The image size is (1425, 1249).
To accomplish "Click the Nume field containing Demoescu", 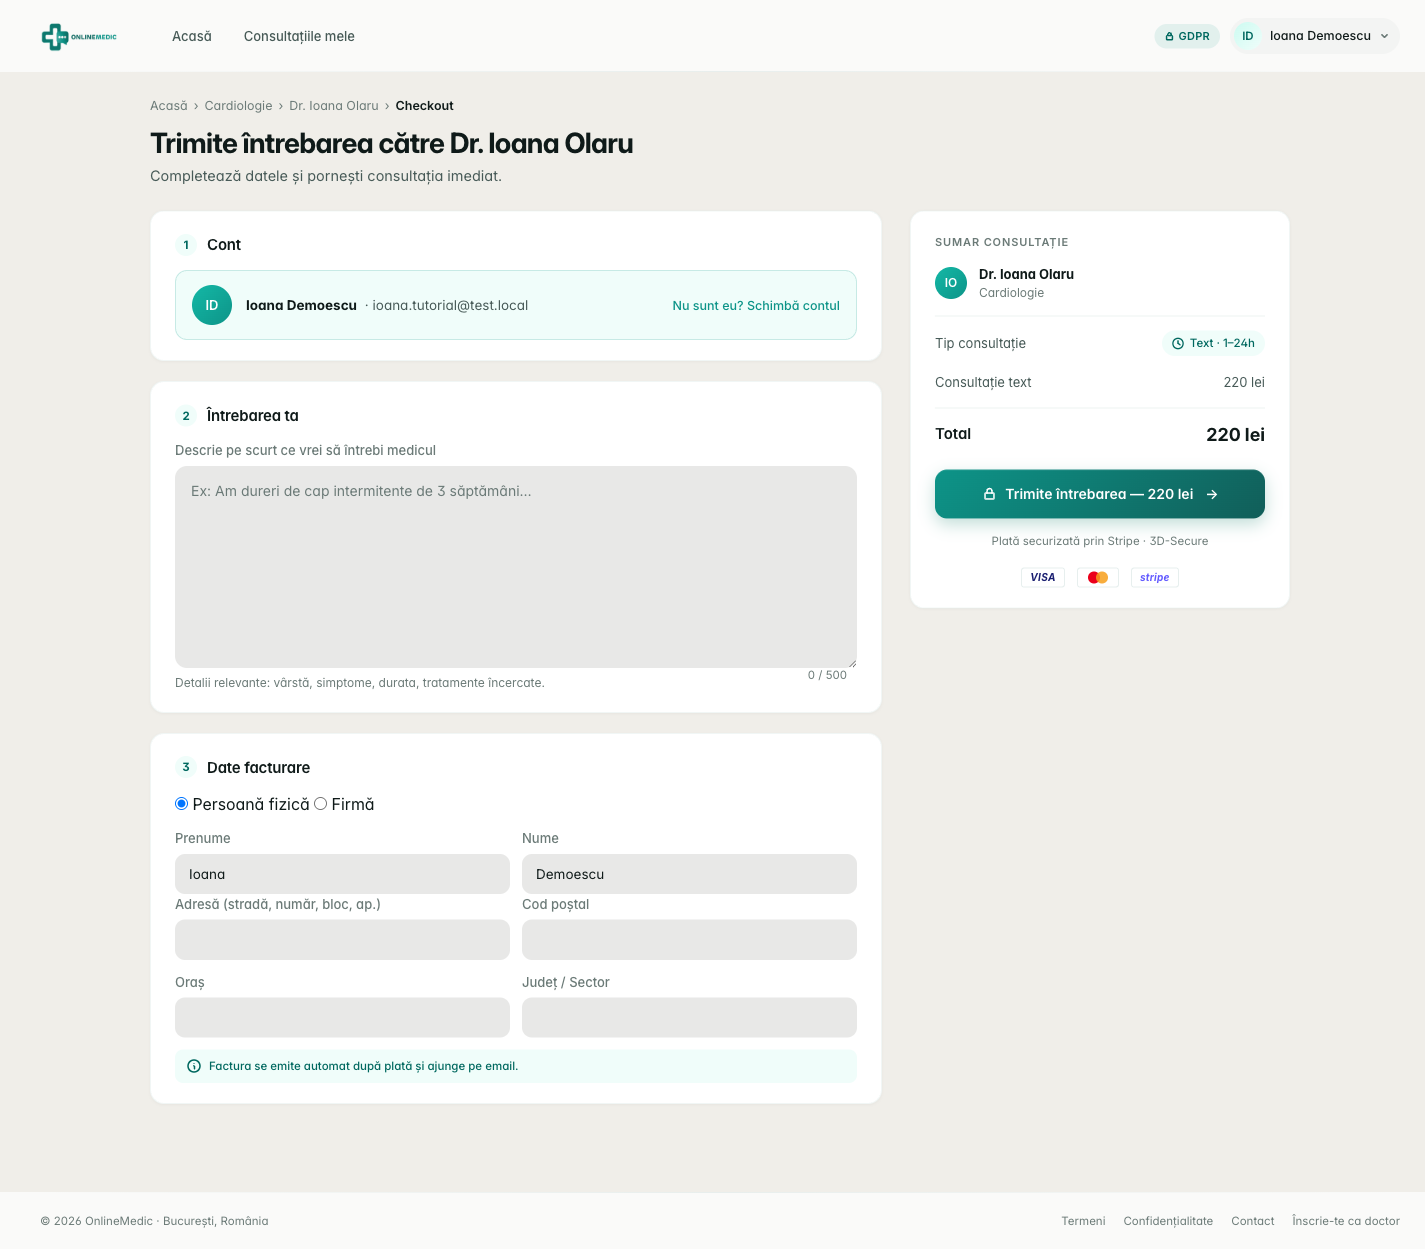I will [689, 874].
